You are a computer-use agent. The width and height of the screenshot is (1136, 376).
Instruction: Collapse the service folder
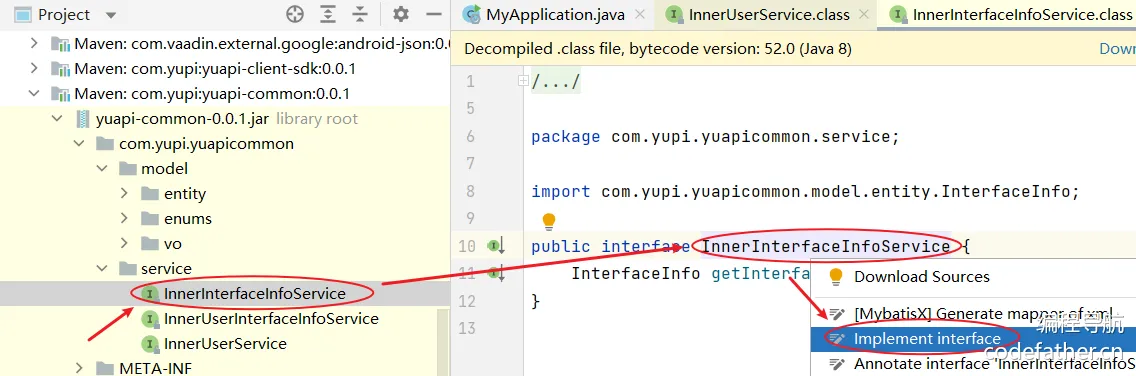coord(102,269)
